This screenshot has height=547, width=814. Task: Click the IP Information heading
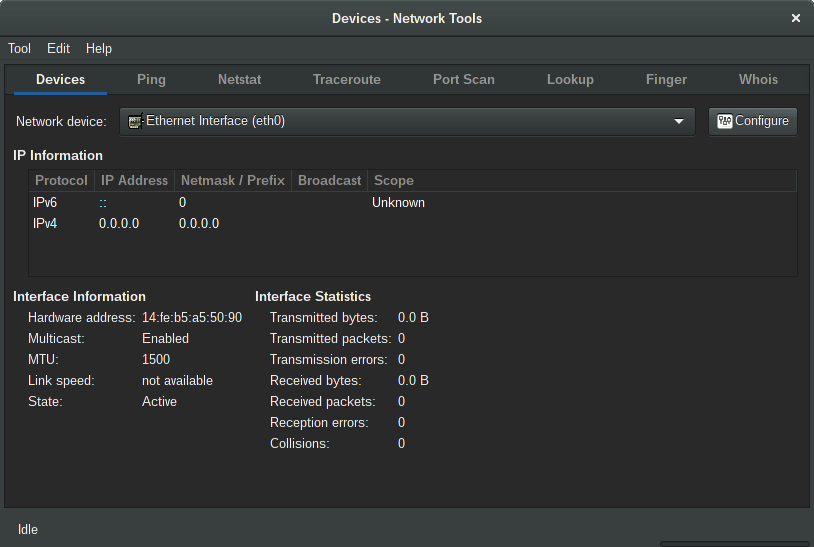coord(58,156)
